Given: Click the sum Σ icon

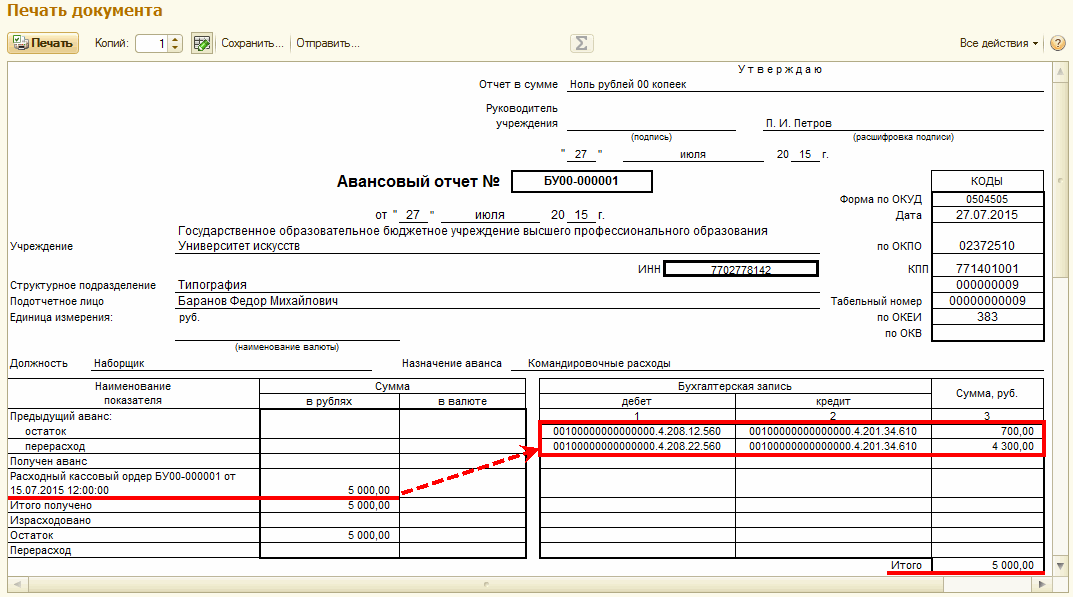Looking at the screenshot, I should pyautogui.click(x=581, y=43).
